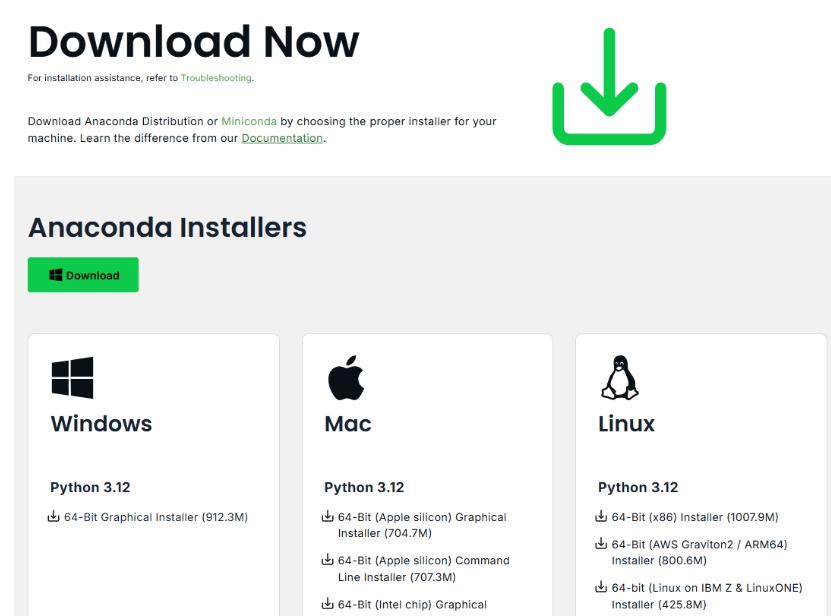Click the Windows logo in the Windows card
Image resolution: width=831 pixels, height=616 pixels.
(x=72, y=378)
